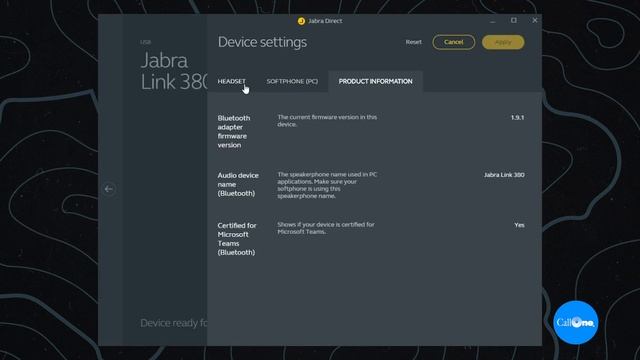Viewport: 640px width, 360px height.
Task: Go back using the left arrow icon
Action: click(x=109, y=189)
